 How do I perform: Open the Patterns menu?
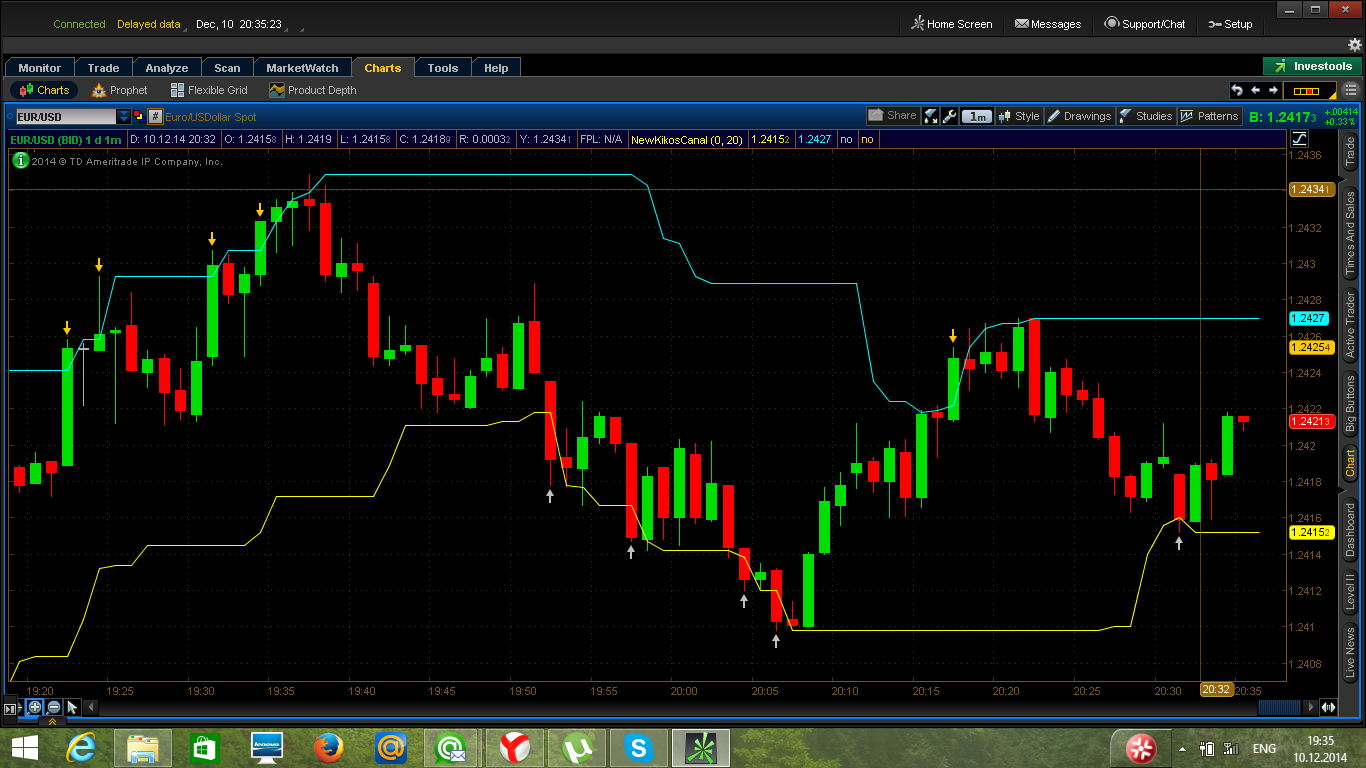coord(1210,116)
